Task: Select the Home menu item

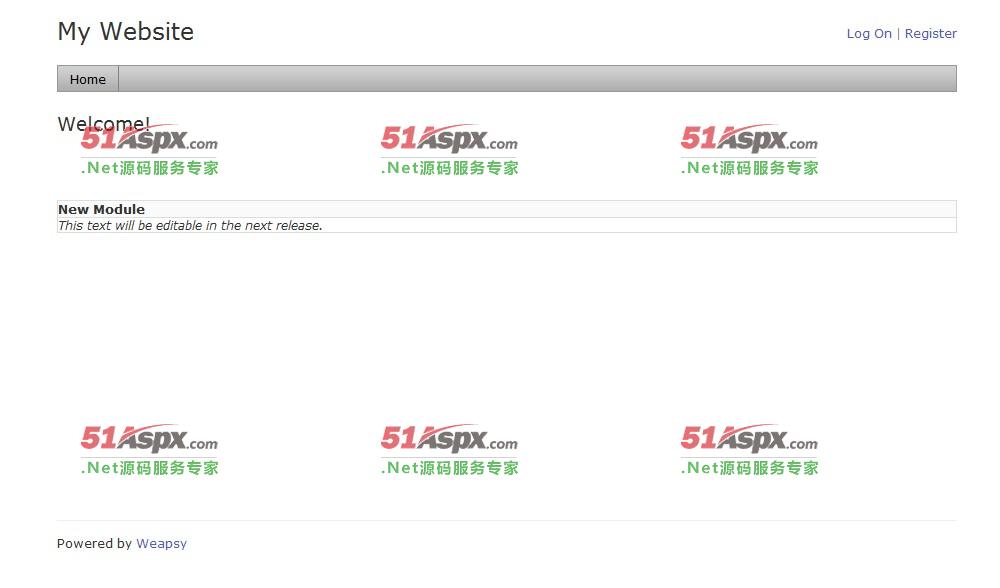Action: point(88,79)
